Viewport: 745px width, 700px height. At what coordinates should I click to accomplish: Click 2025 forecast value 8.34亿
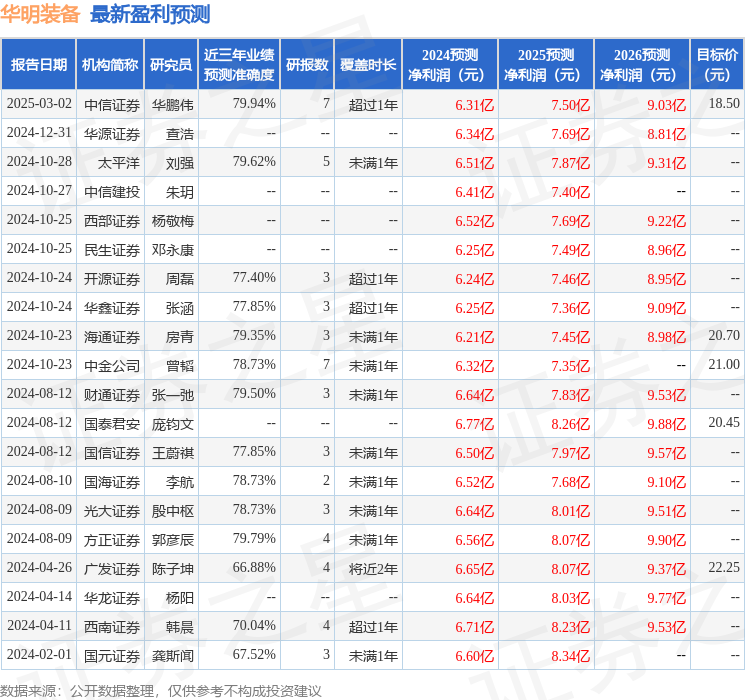(x=570, y=656)
